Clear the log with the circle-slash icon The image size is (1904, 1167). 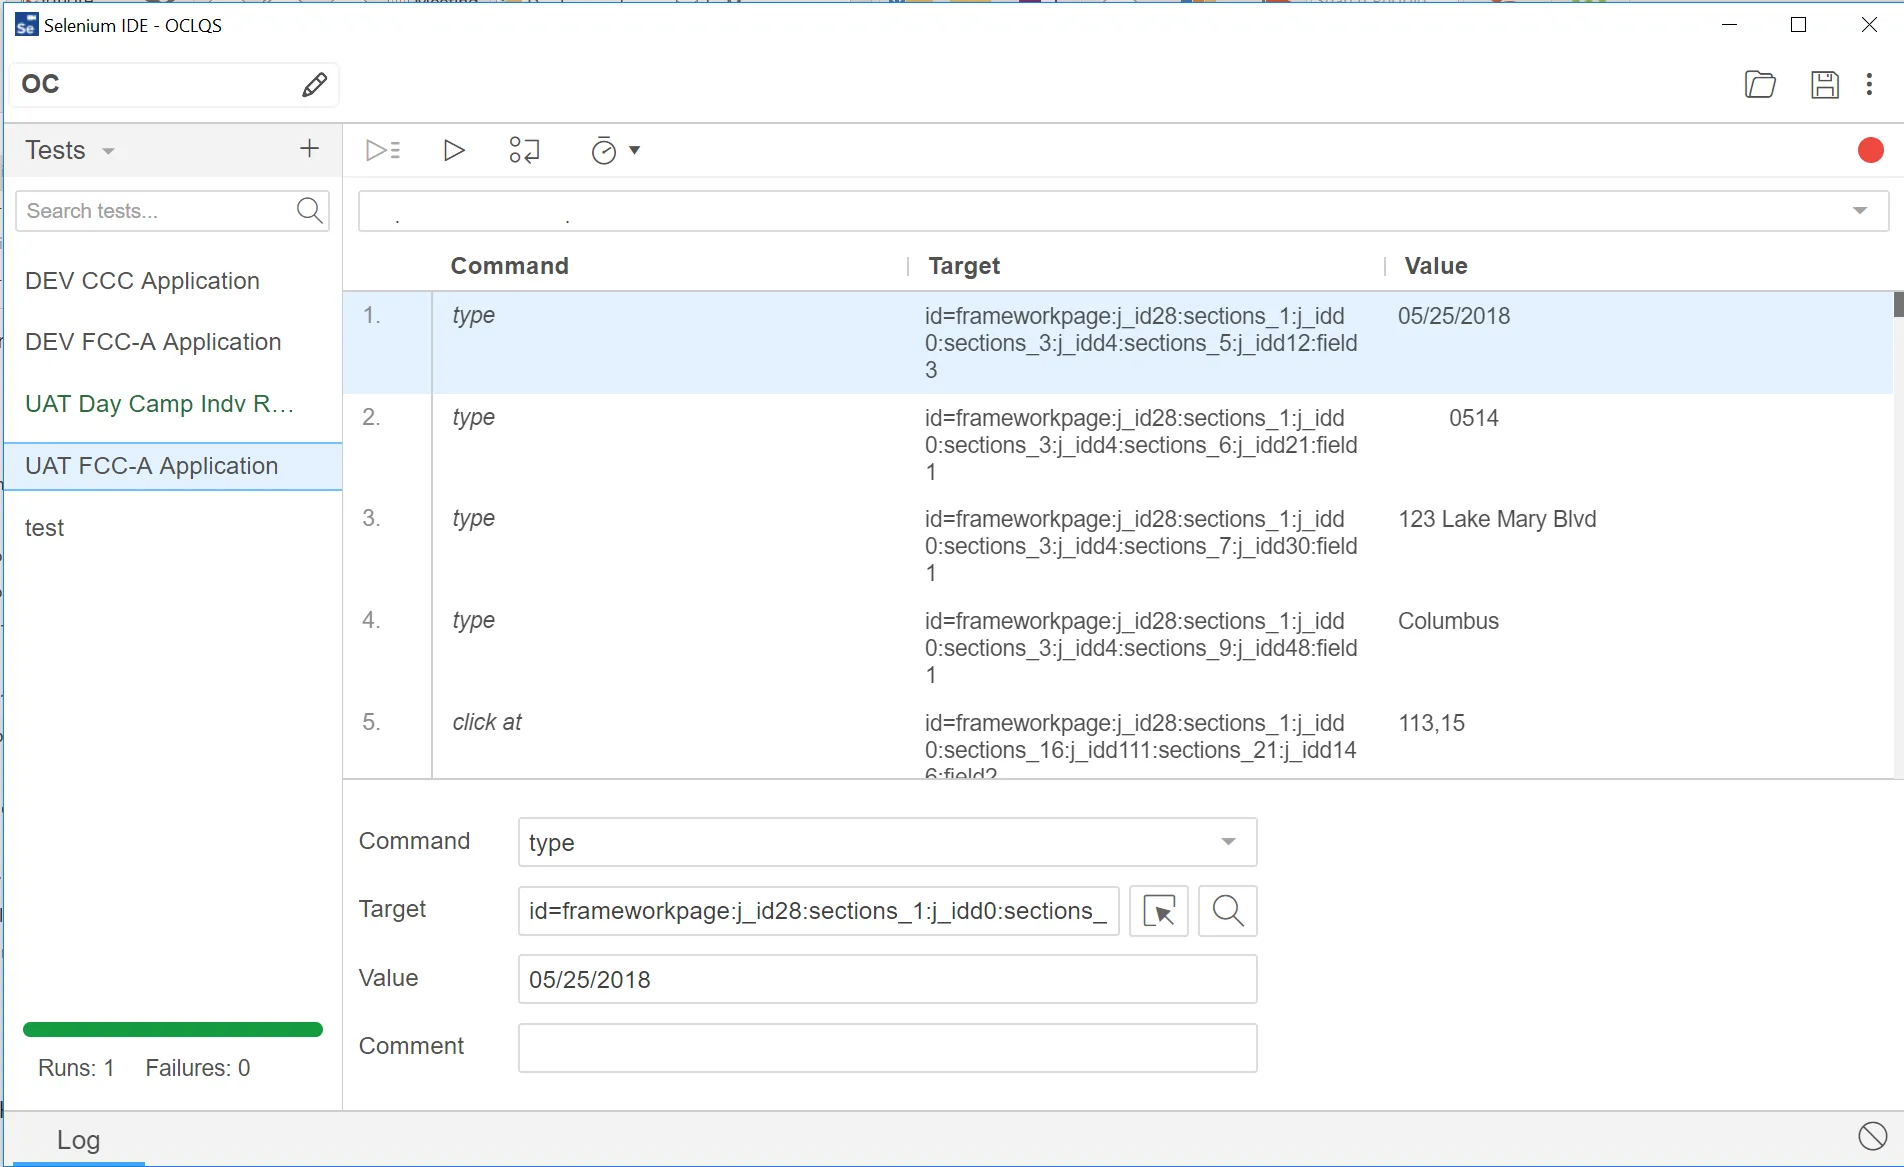tap(1872, 1136)
